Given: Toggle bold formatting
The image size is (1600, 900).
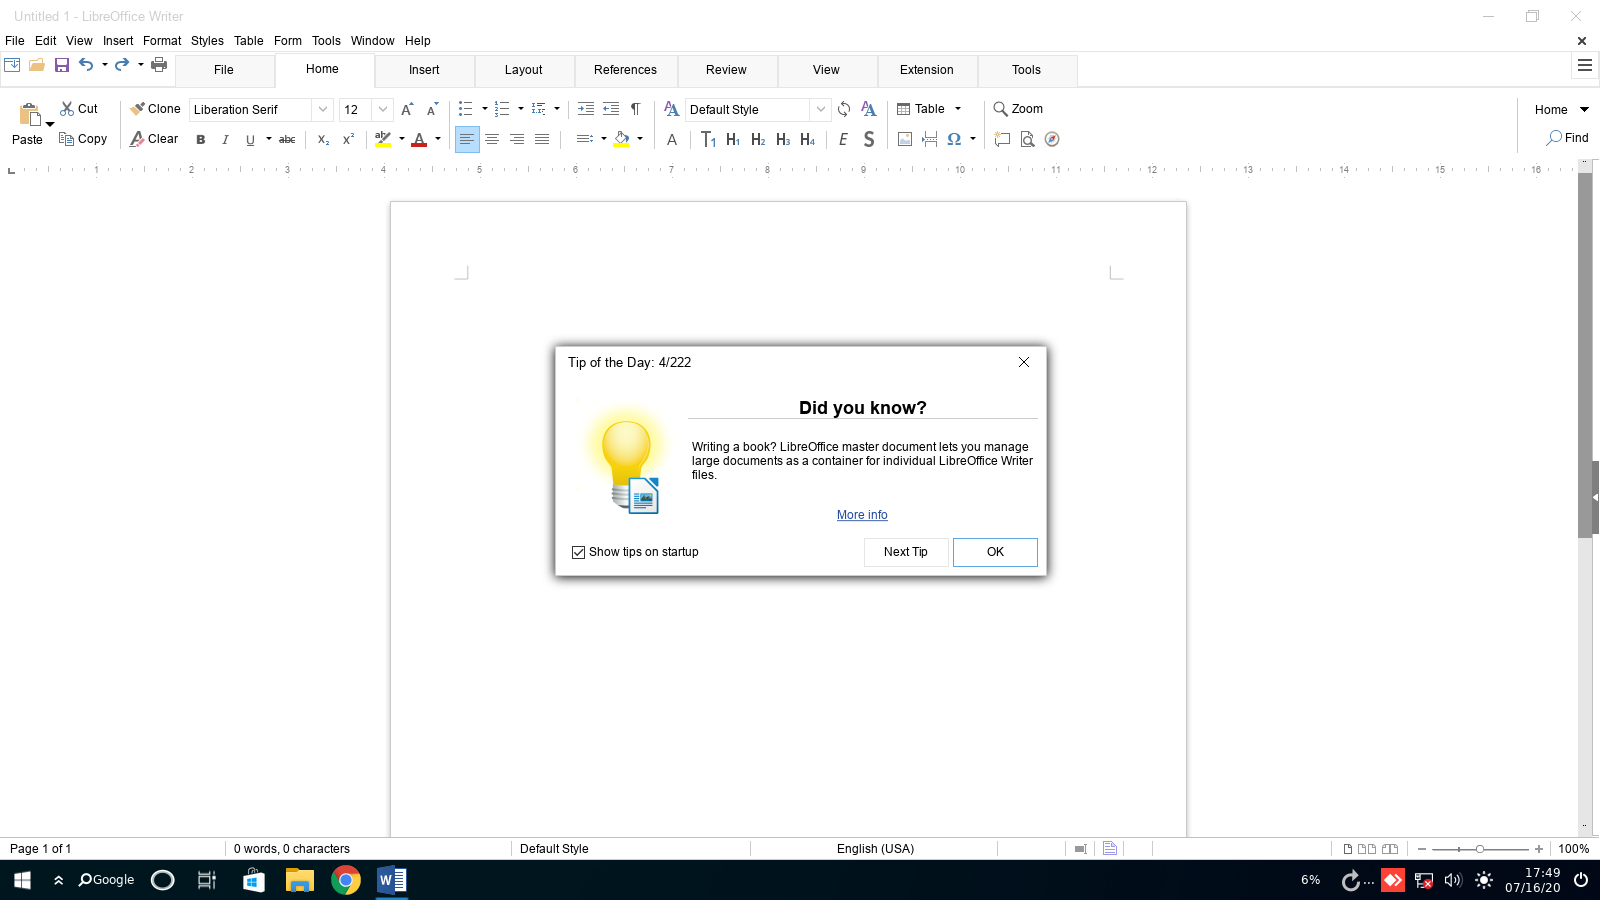Looking at the screenshot, I should pyautogui.click(x=201, y=140).
